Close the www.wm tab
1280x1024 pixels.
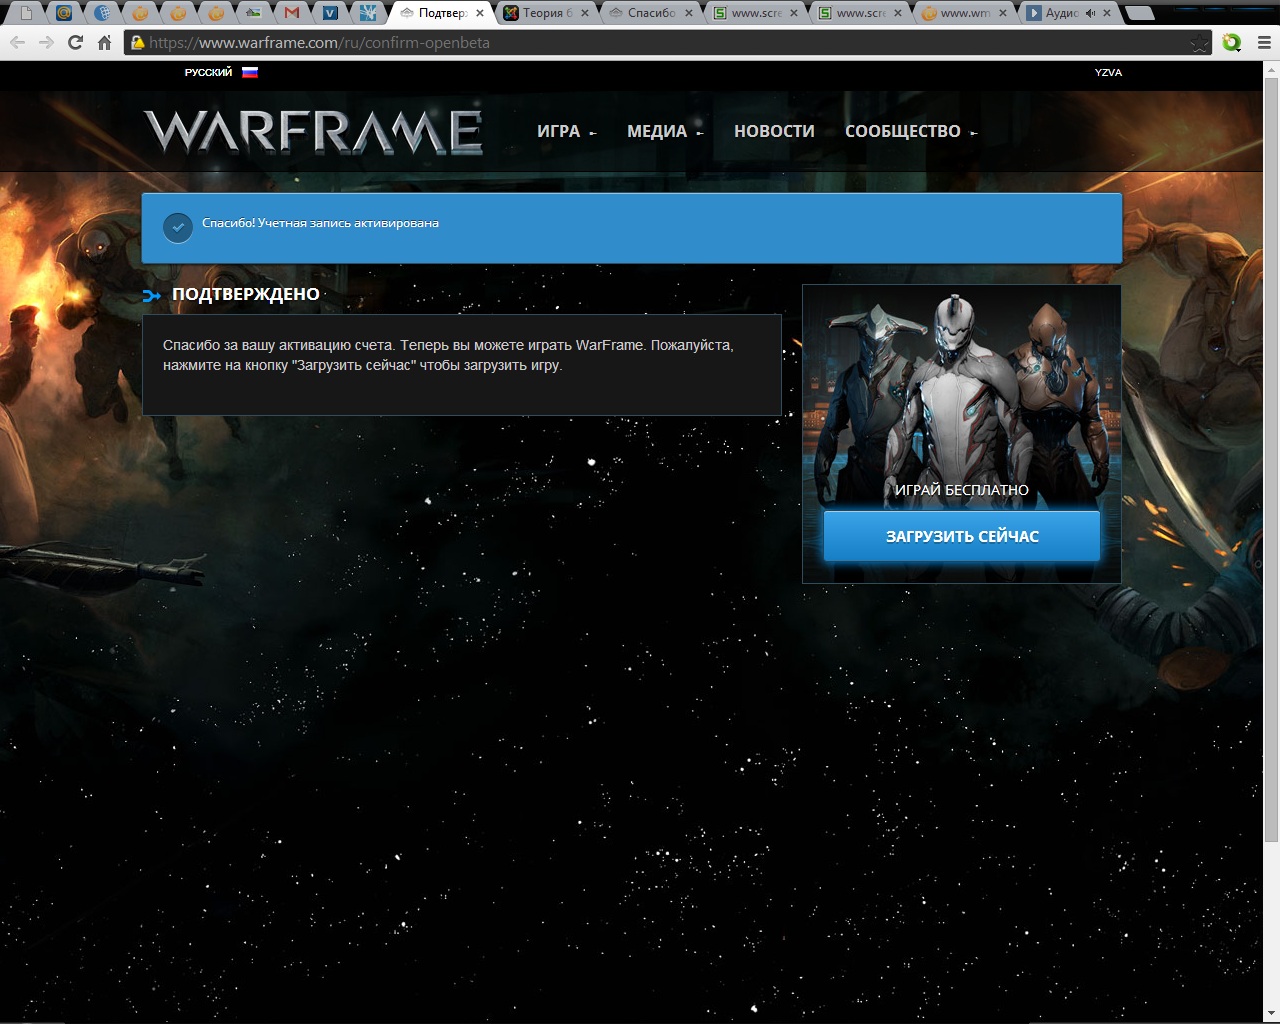tap(1003, 13)
